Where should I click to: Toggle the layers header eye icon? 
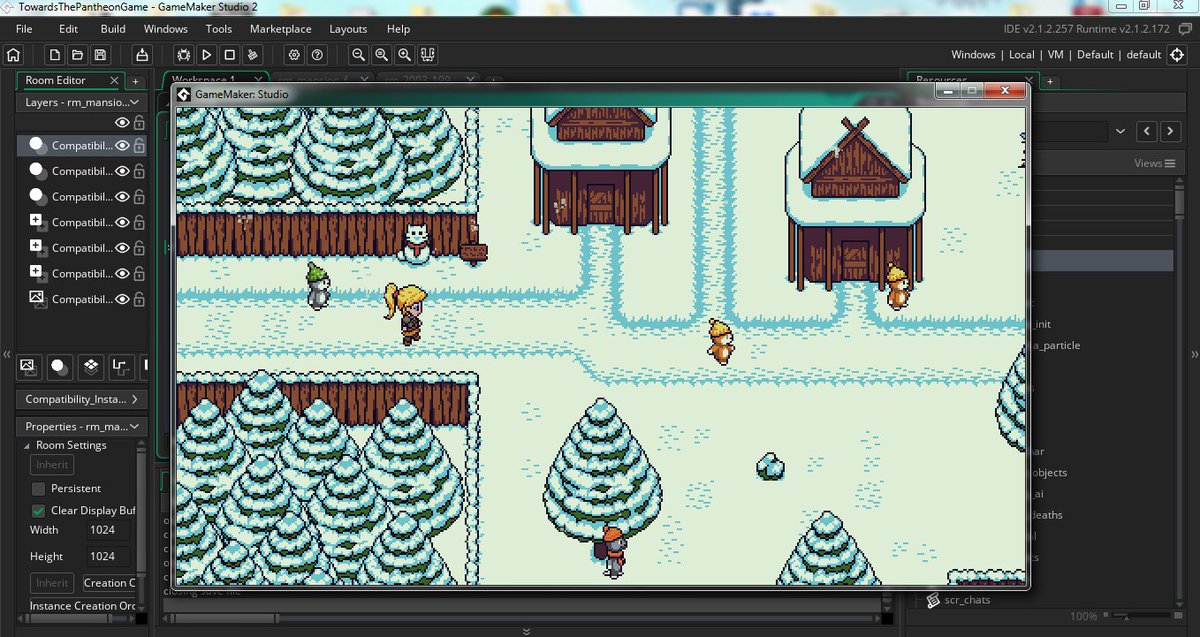pyautogui.click(x=123, y=122)
